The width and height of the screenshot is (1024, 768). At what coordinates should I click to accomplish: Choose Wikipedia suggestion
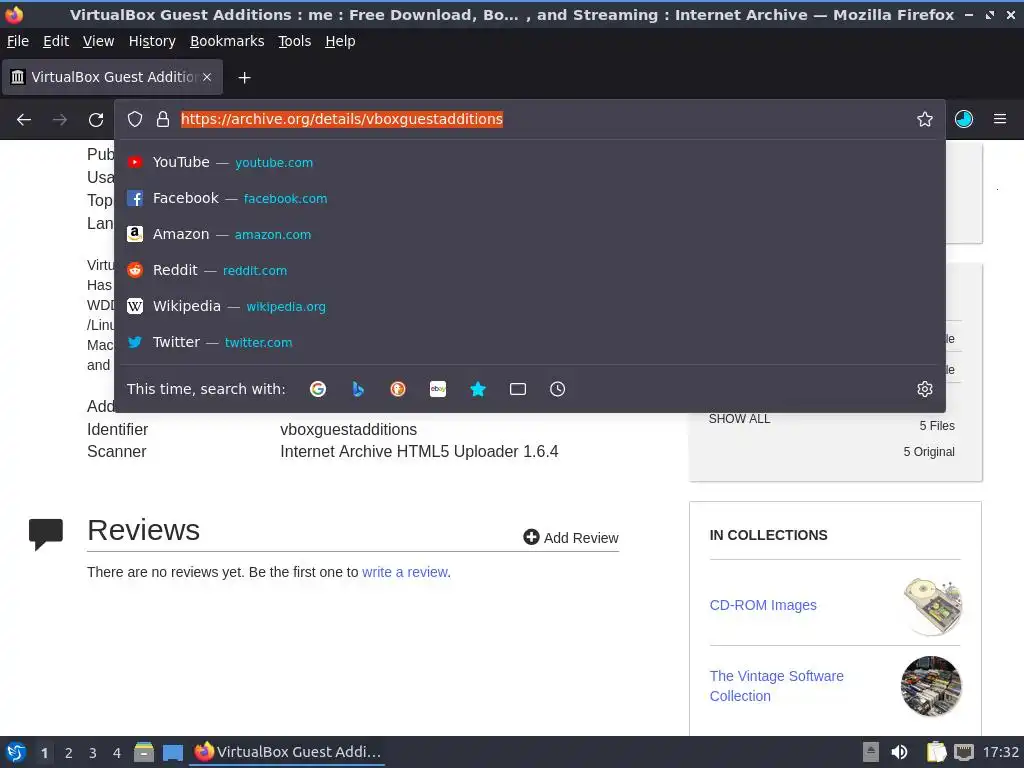[x=530, y=306]
